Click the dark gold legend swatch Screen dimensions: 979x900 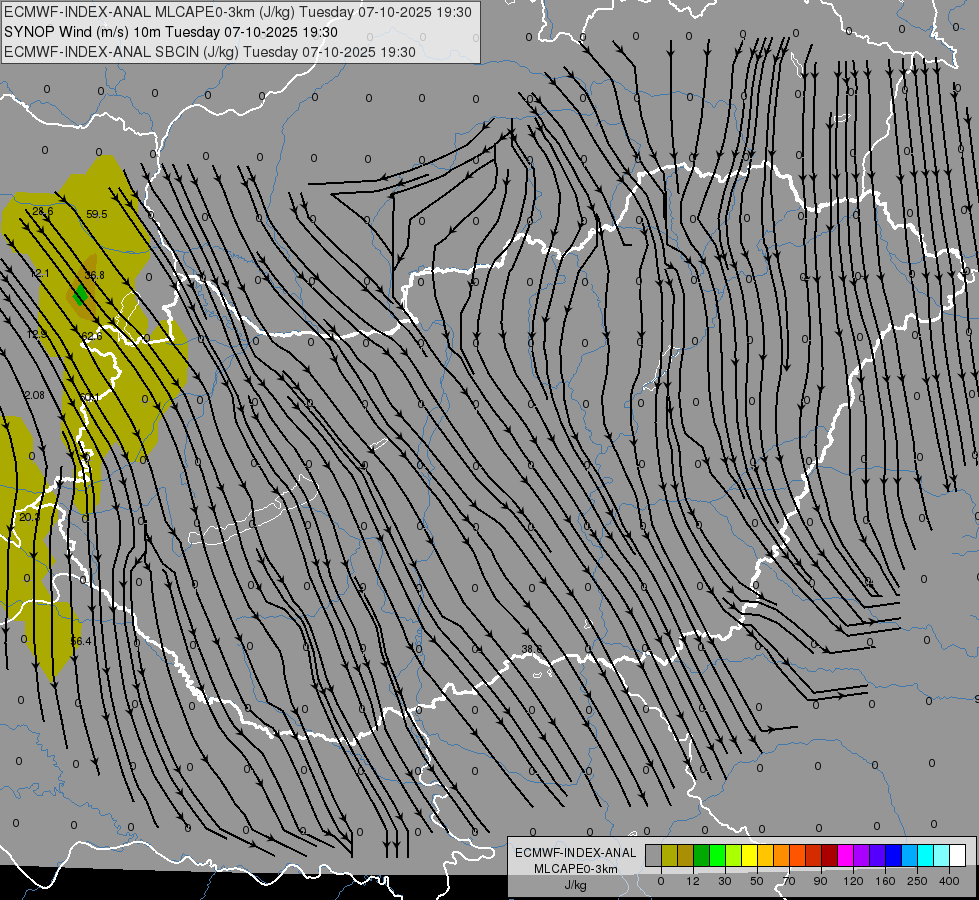point(686,855)
